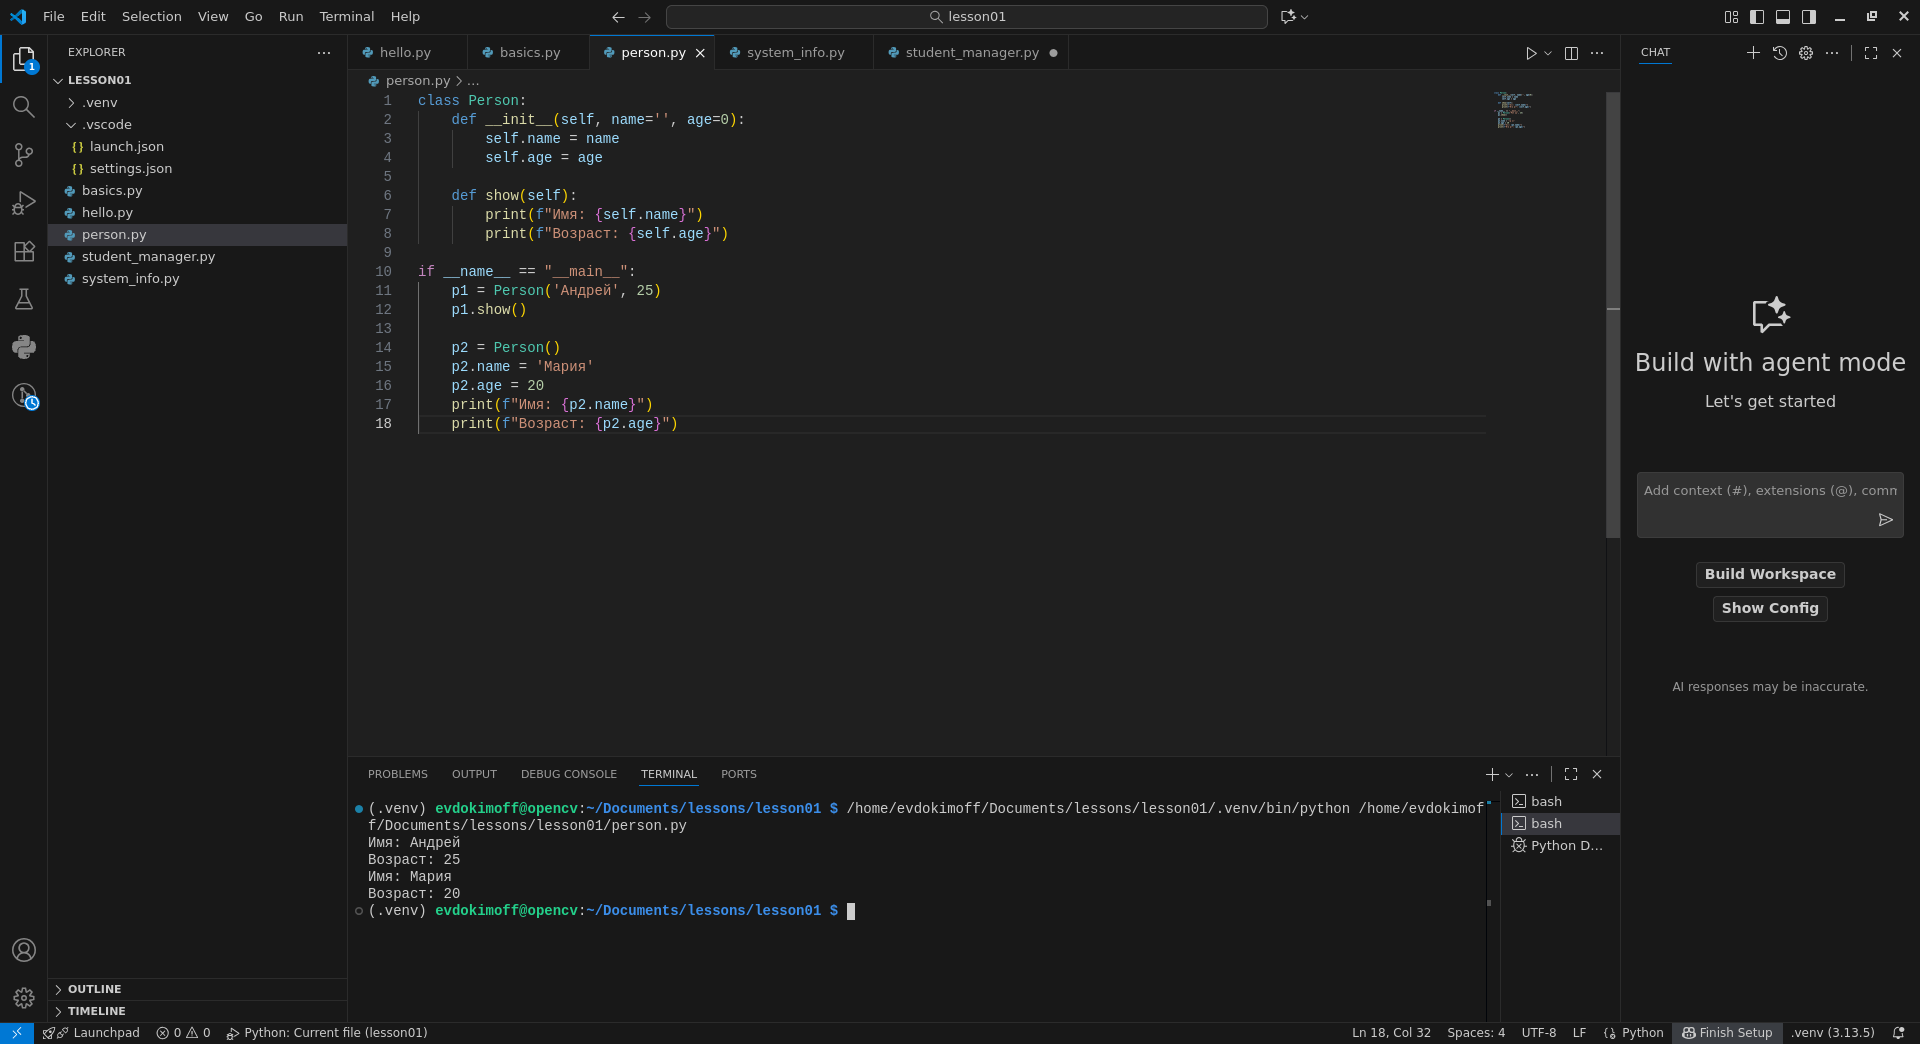Click the Build Workspace button

pyautogui.click(x=1769, y=574)
